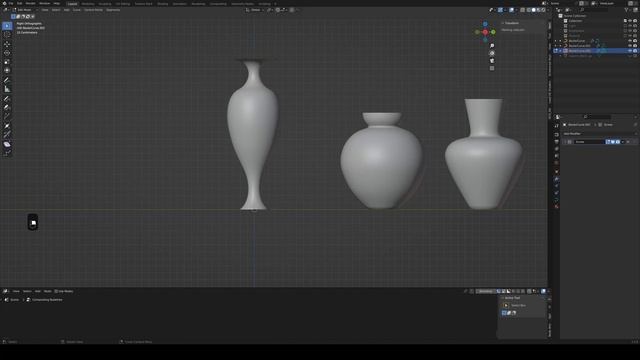
Task: Select Scene Collection in the Outliner
Action: click(x=575, y=16)
